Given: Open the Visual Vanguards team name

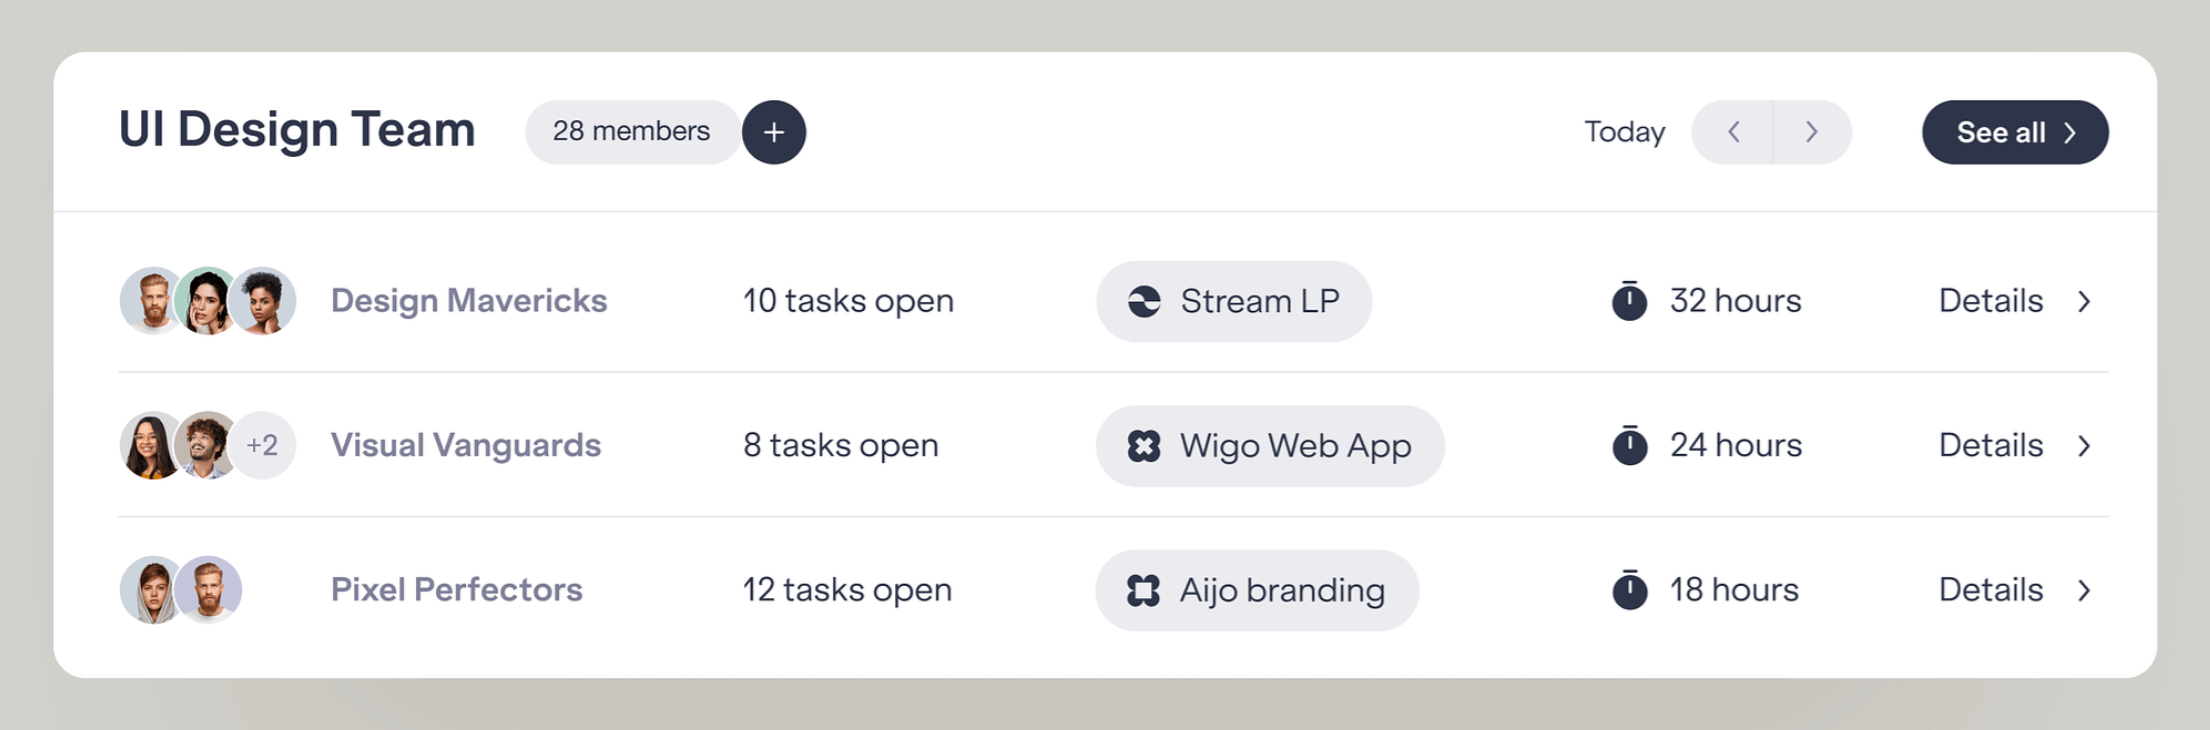Looking at the screenshot, I should click(465, 446).
